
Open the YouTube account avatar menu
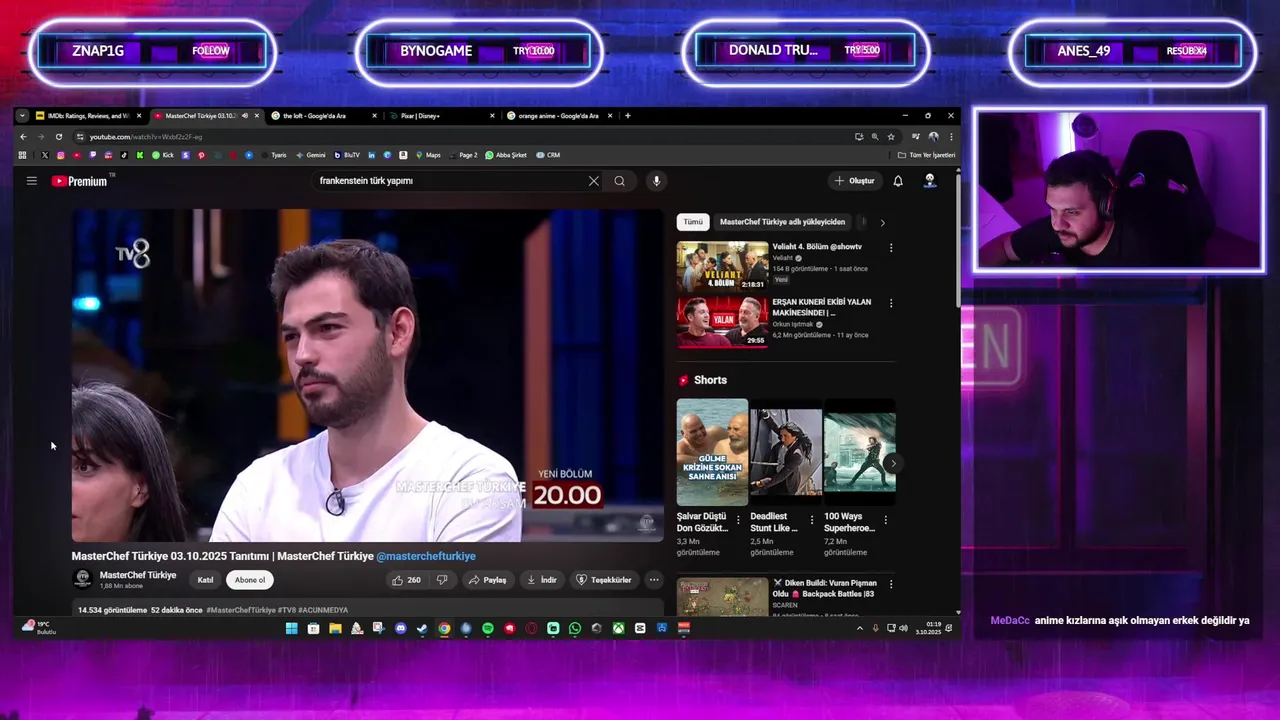[930, 180]
